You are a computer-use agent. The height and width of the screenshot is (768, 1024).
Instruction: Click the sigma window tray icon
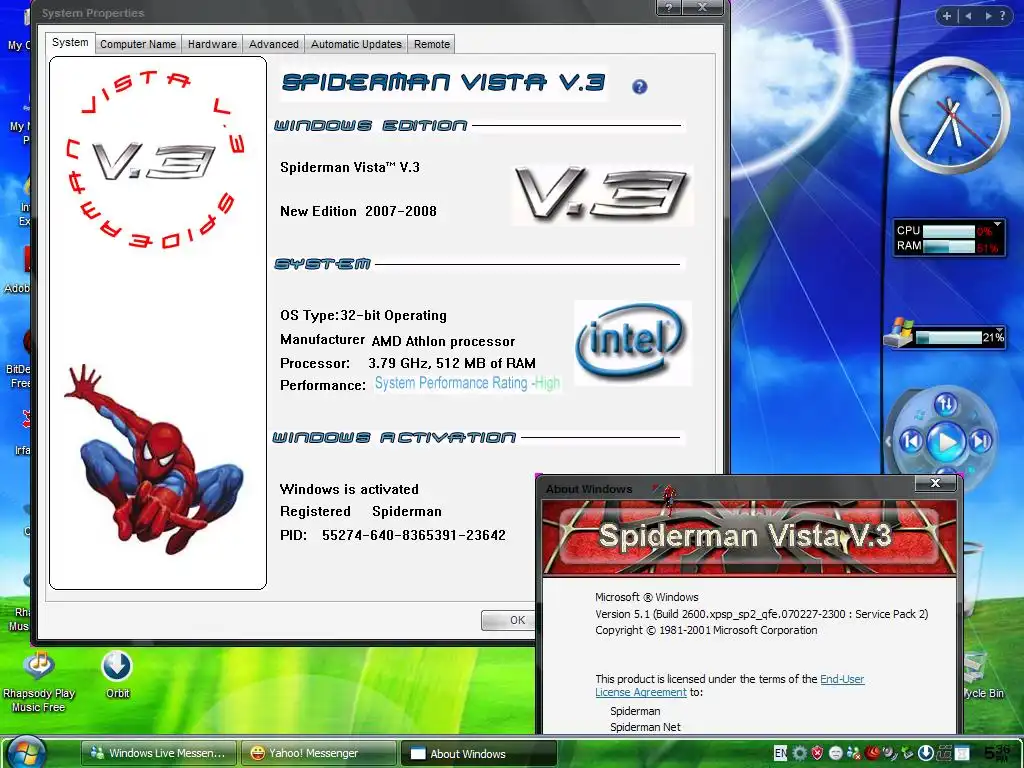tap(961, 753)
